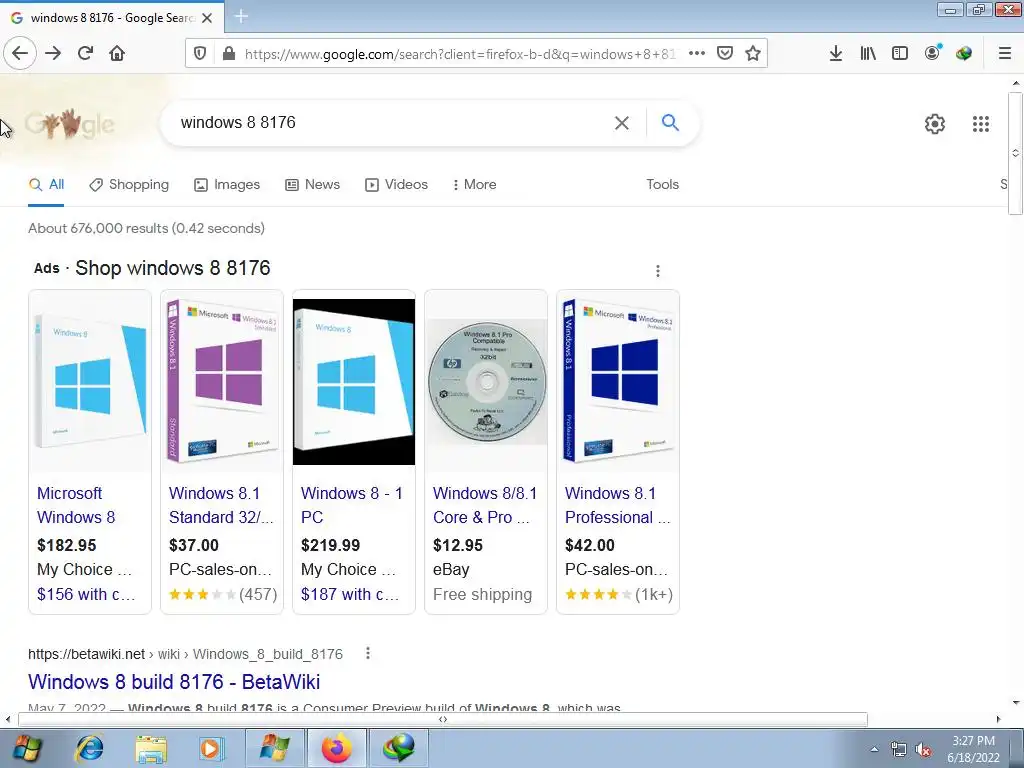The image size is (1024, 768).
Task: Open Google quick settings gear
Action: click(935, 123)
